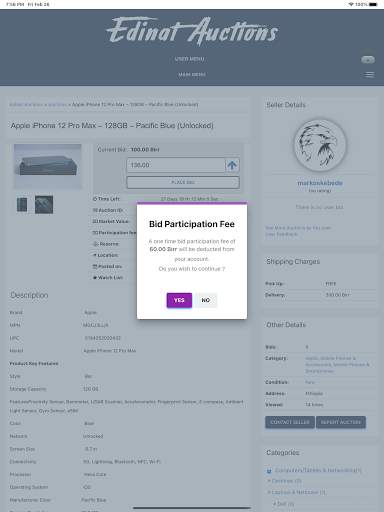Open the Desktops category link
Viewport: 384px width, 512px height.
(x=287, y=481)
